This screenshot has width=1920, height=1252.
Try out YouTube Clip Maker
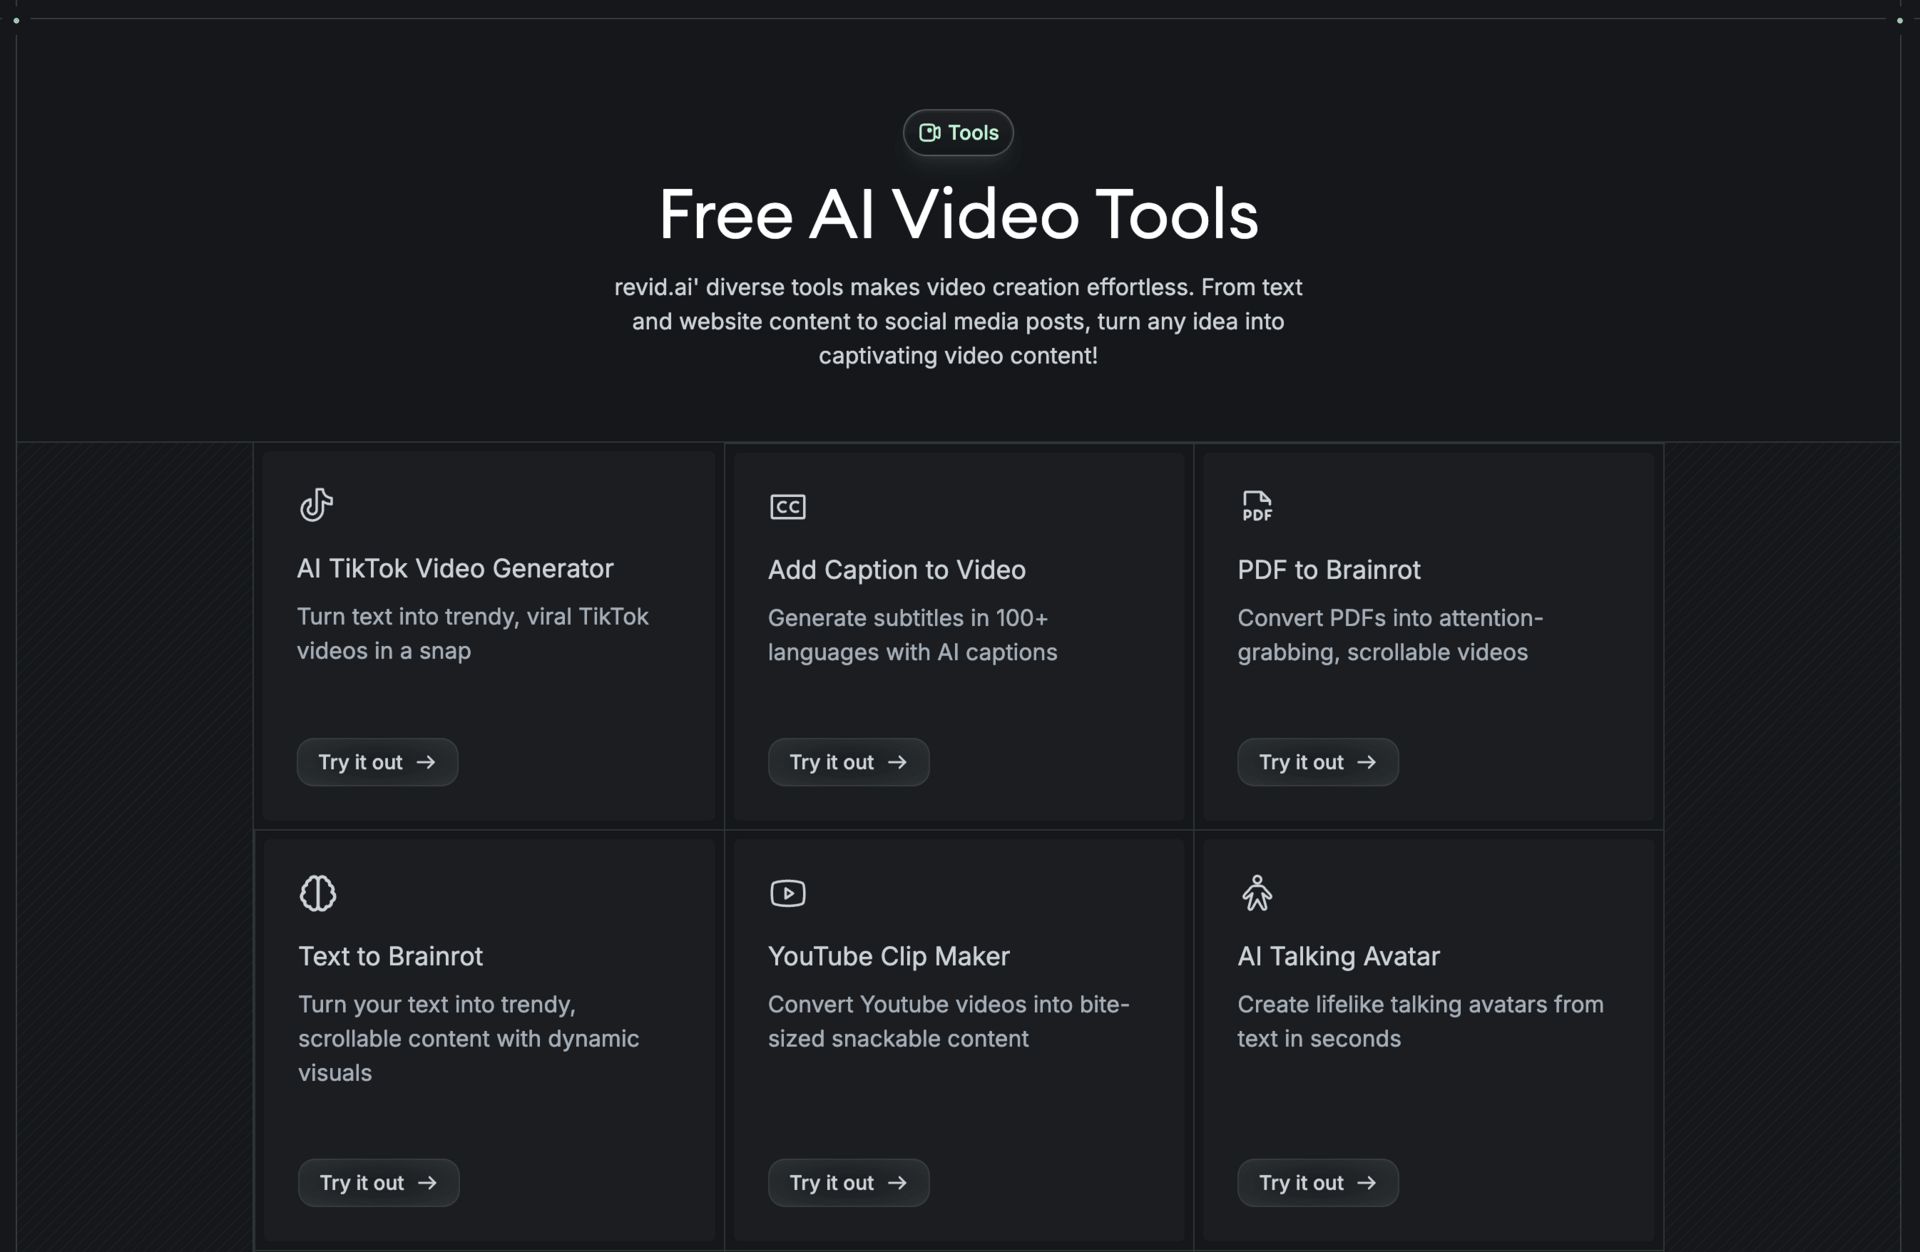pyautogui.click(x=848, y=1183)
